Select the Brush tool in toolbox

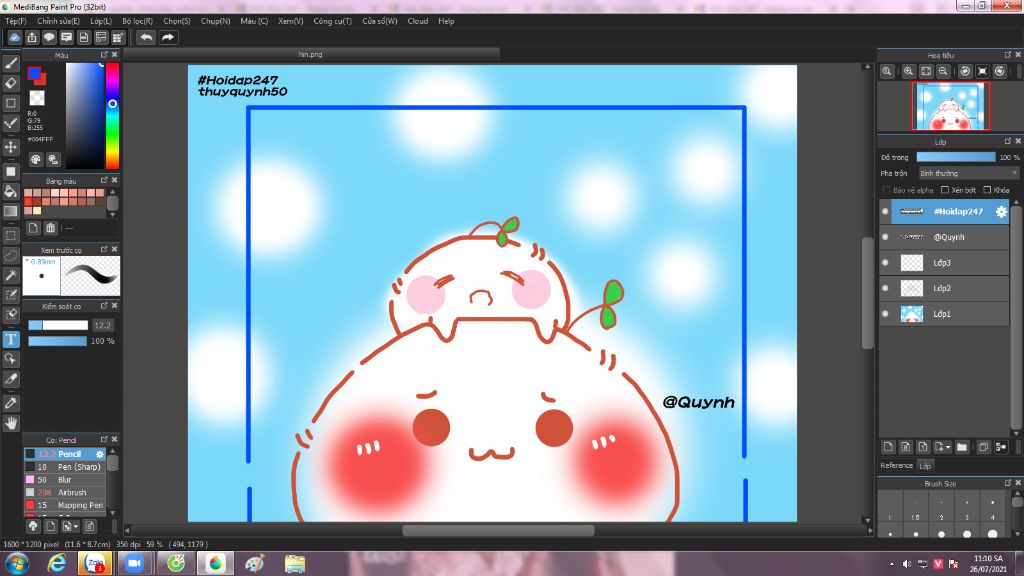10,63
